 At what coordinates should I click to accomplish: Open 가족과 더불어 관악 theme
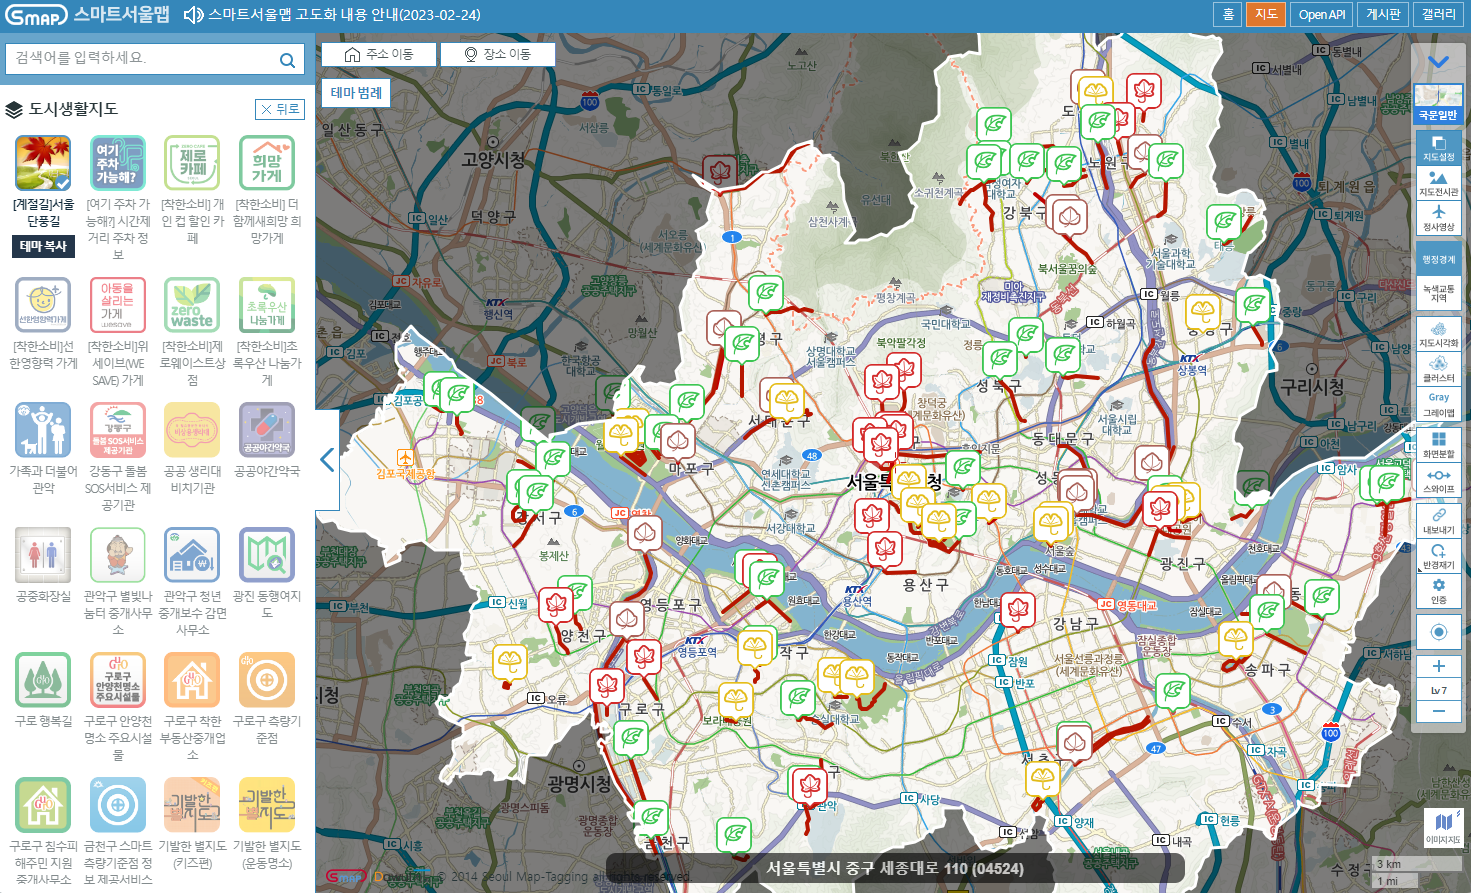point(43,430)
